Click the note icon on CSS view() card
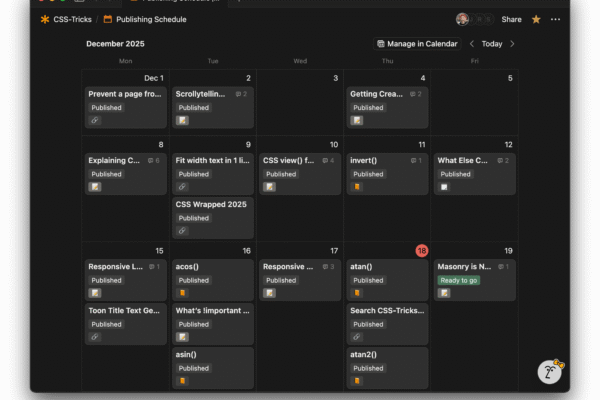This screenshot has width=600, height=400. coord(269,187)
